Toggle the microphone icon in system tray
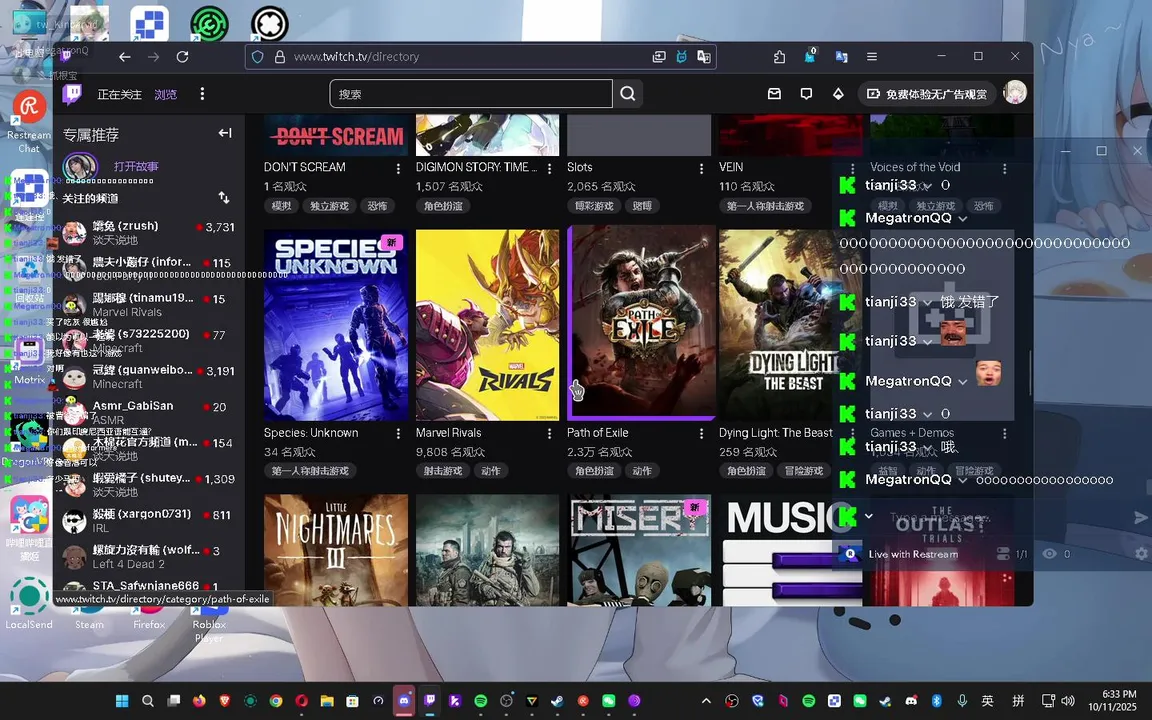 (962, 701)
